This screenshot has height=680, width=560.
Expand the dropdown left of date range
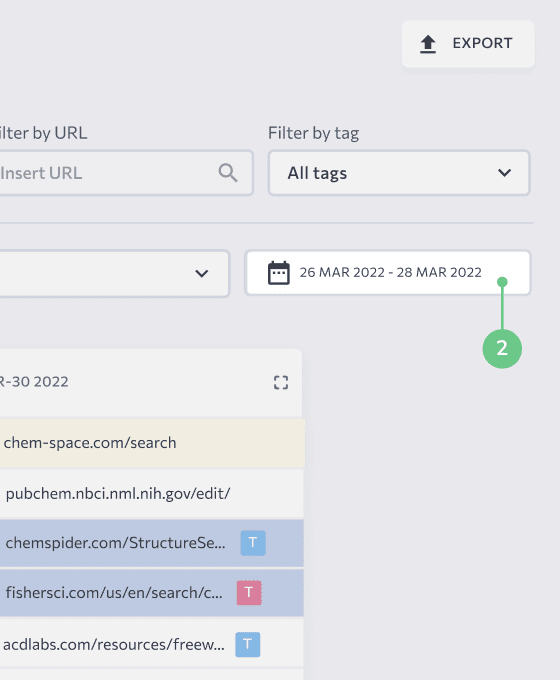pyautogui.click(x=115, y=274)
